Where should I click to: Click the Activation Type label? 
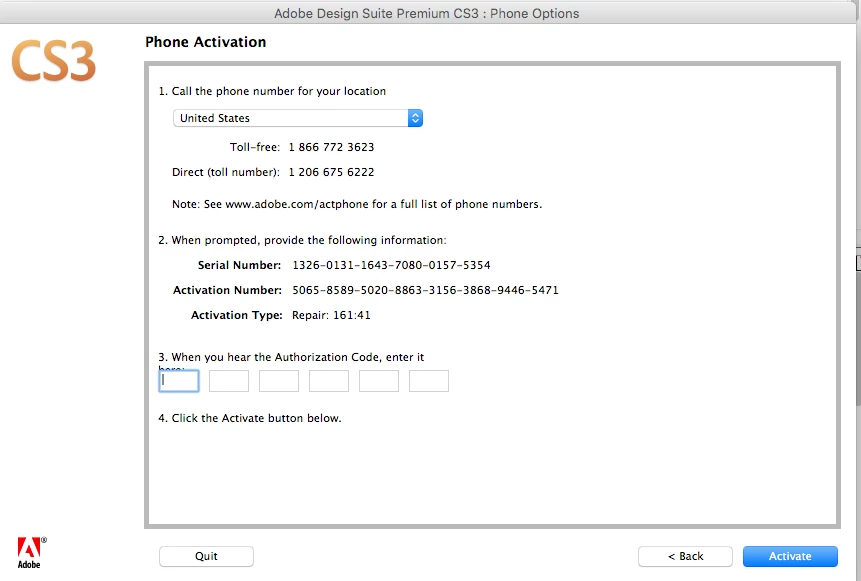(237, 315)
